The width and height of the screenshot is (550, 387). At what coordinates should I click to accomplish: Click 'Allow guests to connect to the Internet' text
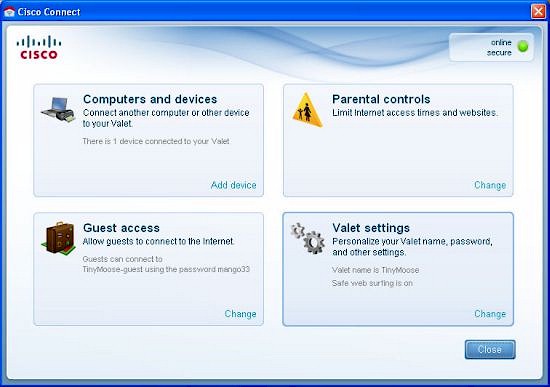pyautogui.click(x=159, y=242)
